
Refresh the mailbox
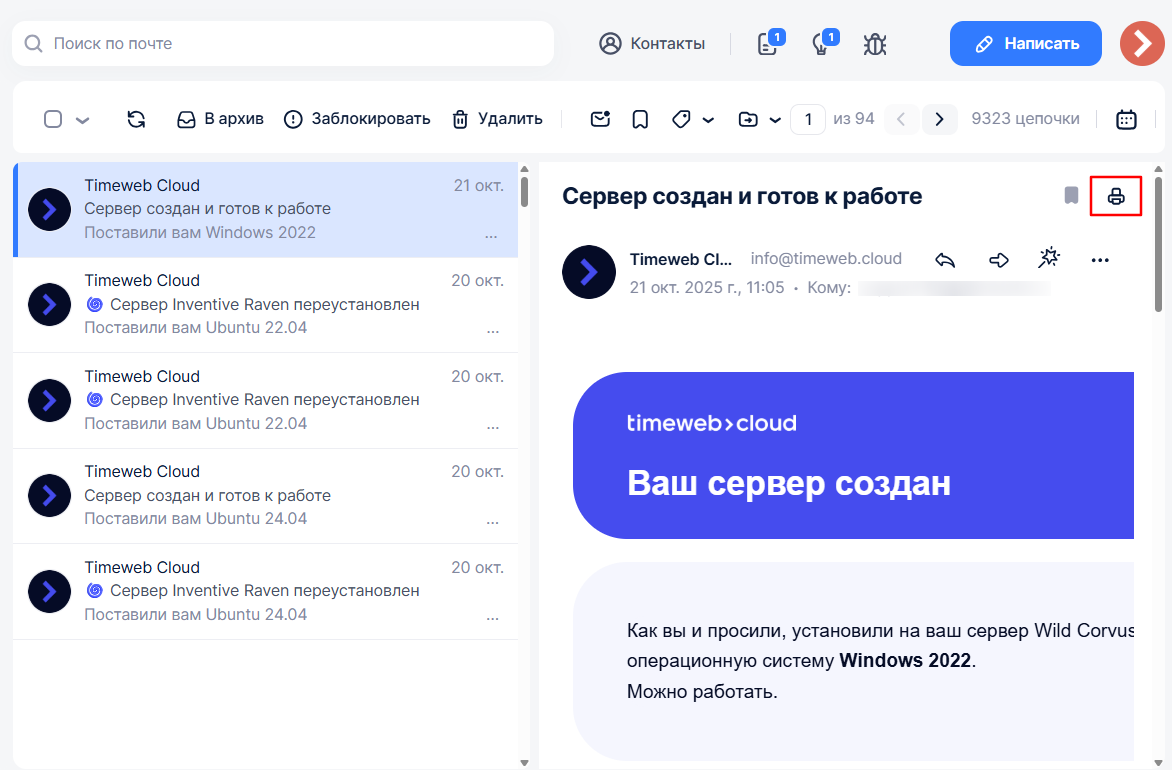tap(136, 118)
